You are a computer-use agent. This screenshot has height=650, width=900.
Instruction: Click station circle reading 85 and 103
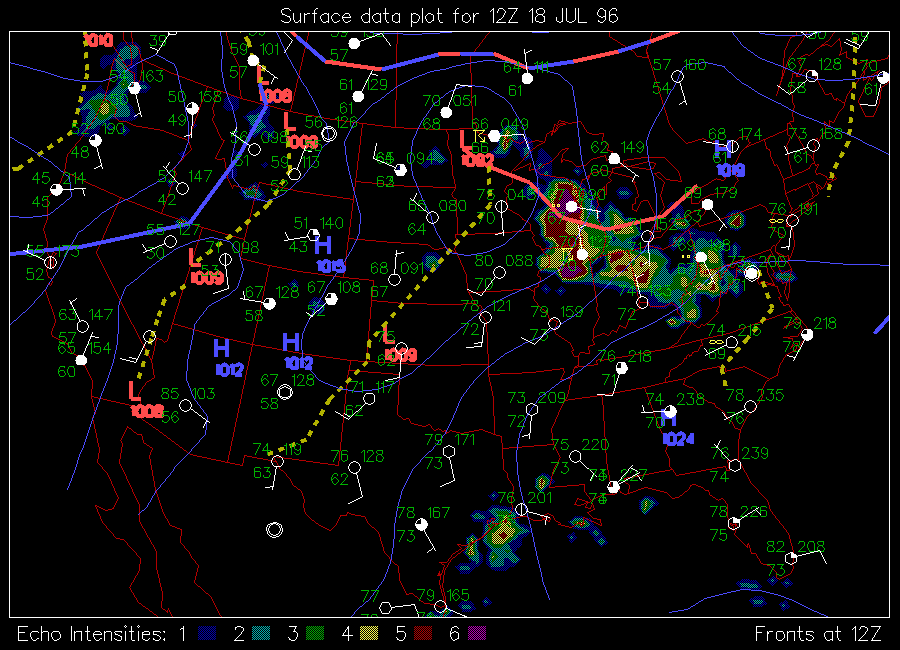pyautogui.click(x=185, y=406)
